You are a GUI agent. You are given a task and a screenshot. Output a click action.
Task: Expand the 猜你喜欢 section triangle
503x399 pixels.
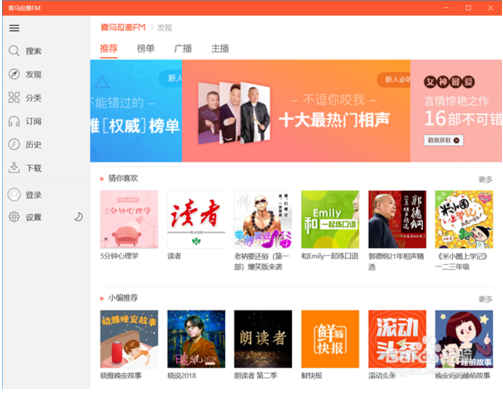pos(102,179)
